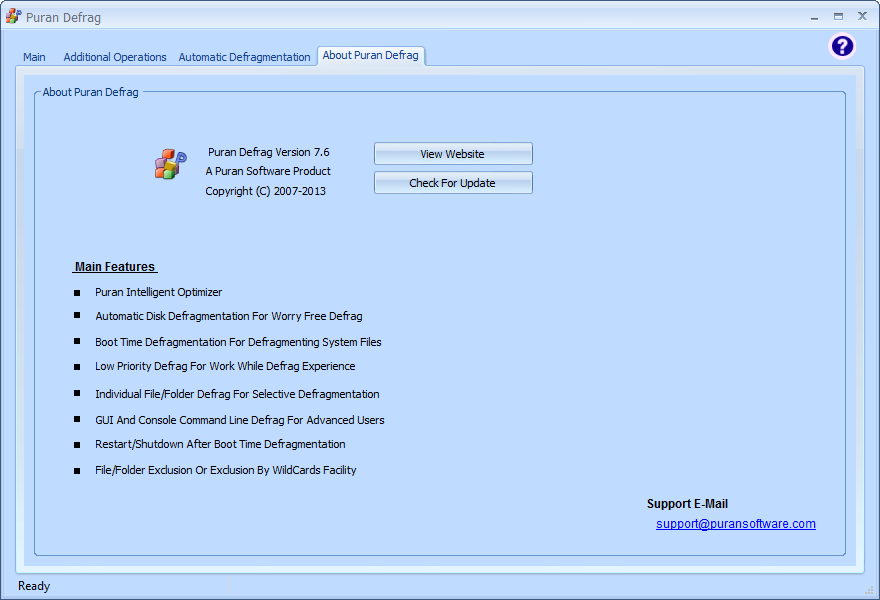880x600 pixels.
Task: Open the Additional Operations tab
Action: click(115, 57)
